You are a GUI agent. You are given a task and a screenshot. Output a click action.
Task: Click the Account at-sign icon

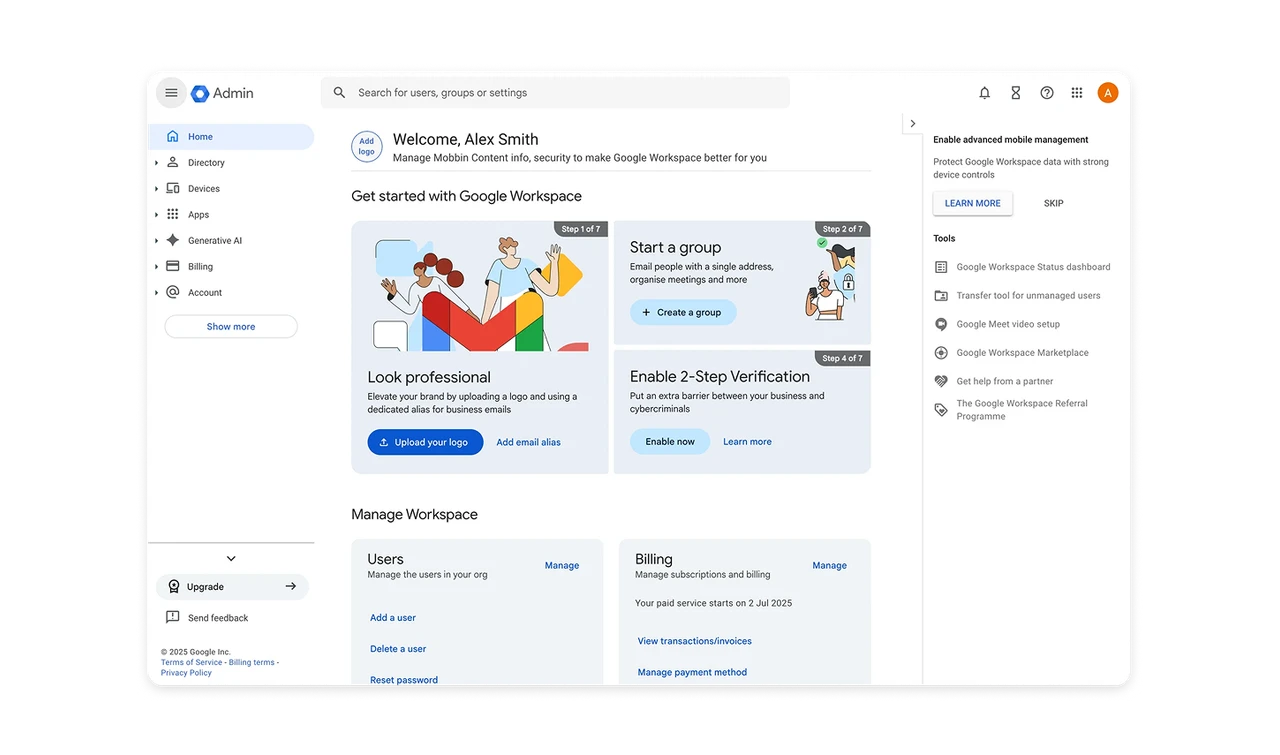pos(173,293)
